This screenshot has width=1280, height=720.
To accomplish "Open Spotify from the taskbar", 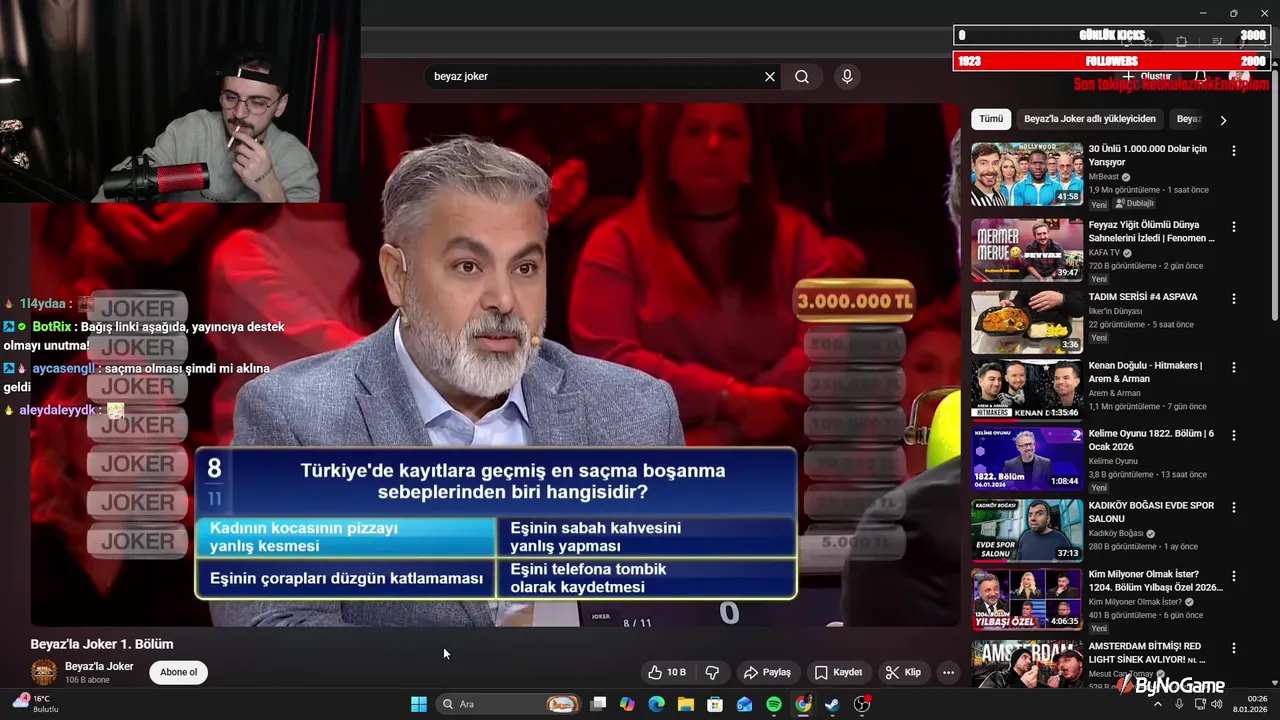I will click(x=774, y=704).
